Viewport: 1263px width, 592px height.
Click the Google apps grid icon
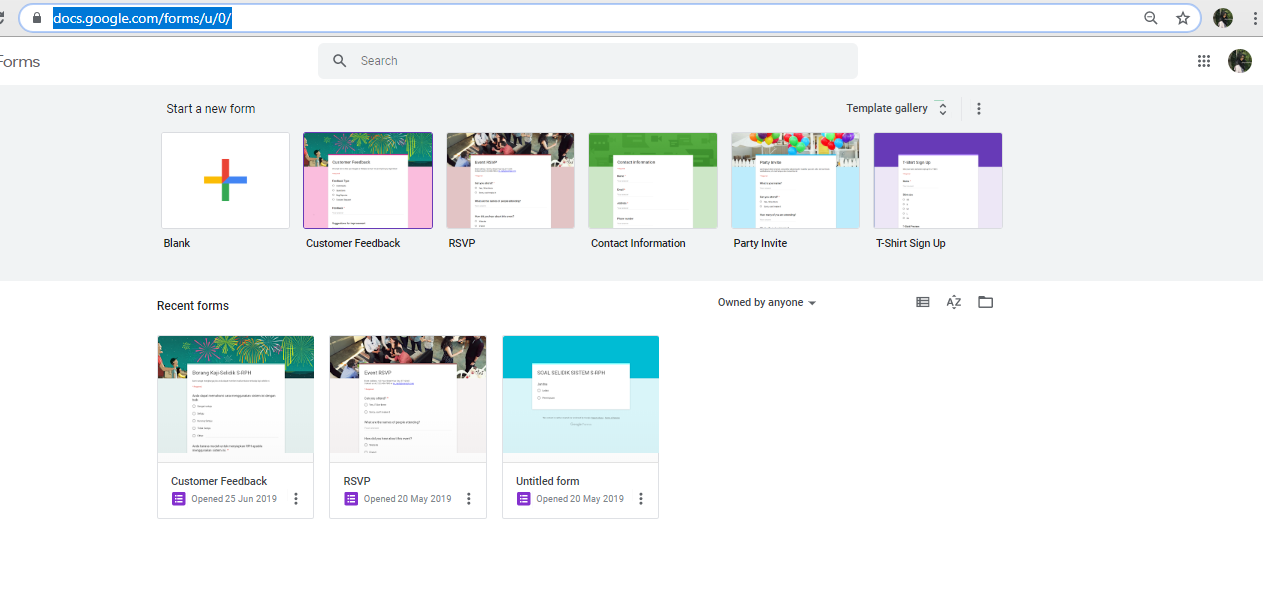1204,61
